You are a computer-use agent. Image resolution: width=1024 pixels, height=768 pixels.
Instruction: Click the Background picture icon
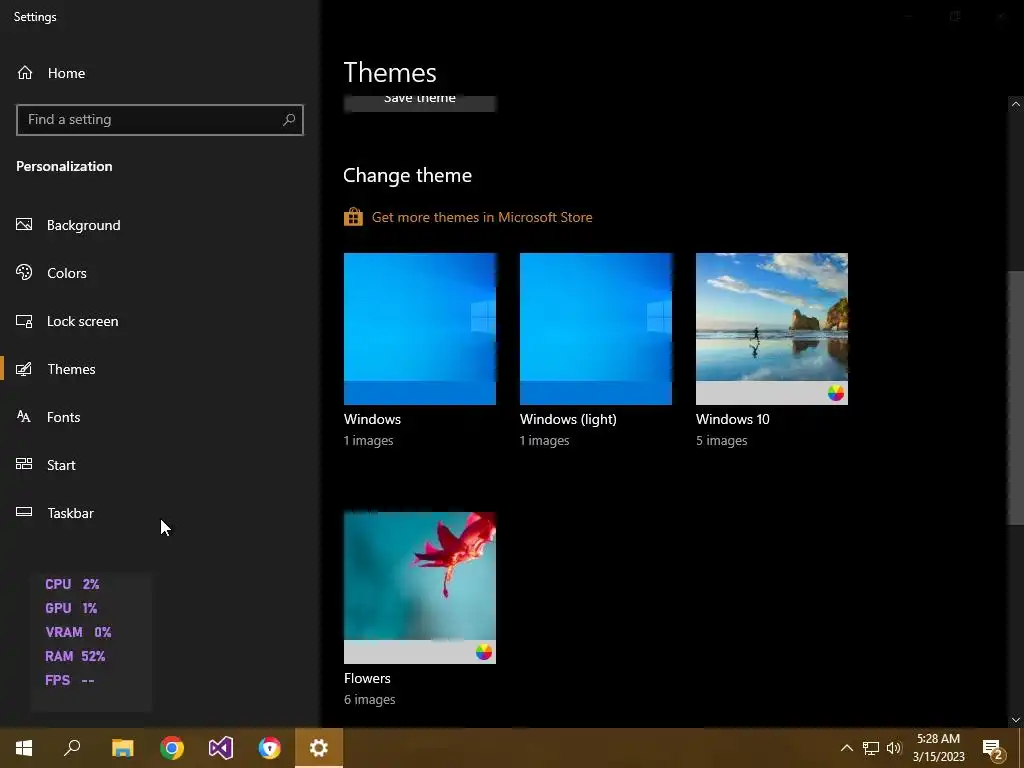tap(24, 225)
